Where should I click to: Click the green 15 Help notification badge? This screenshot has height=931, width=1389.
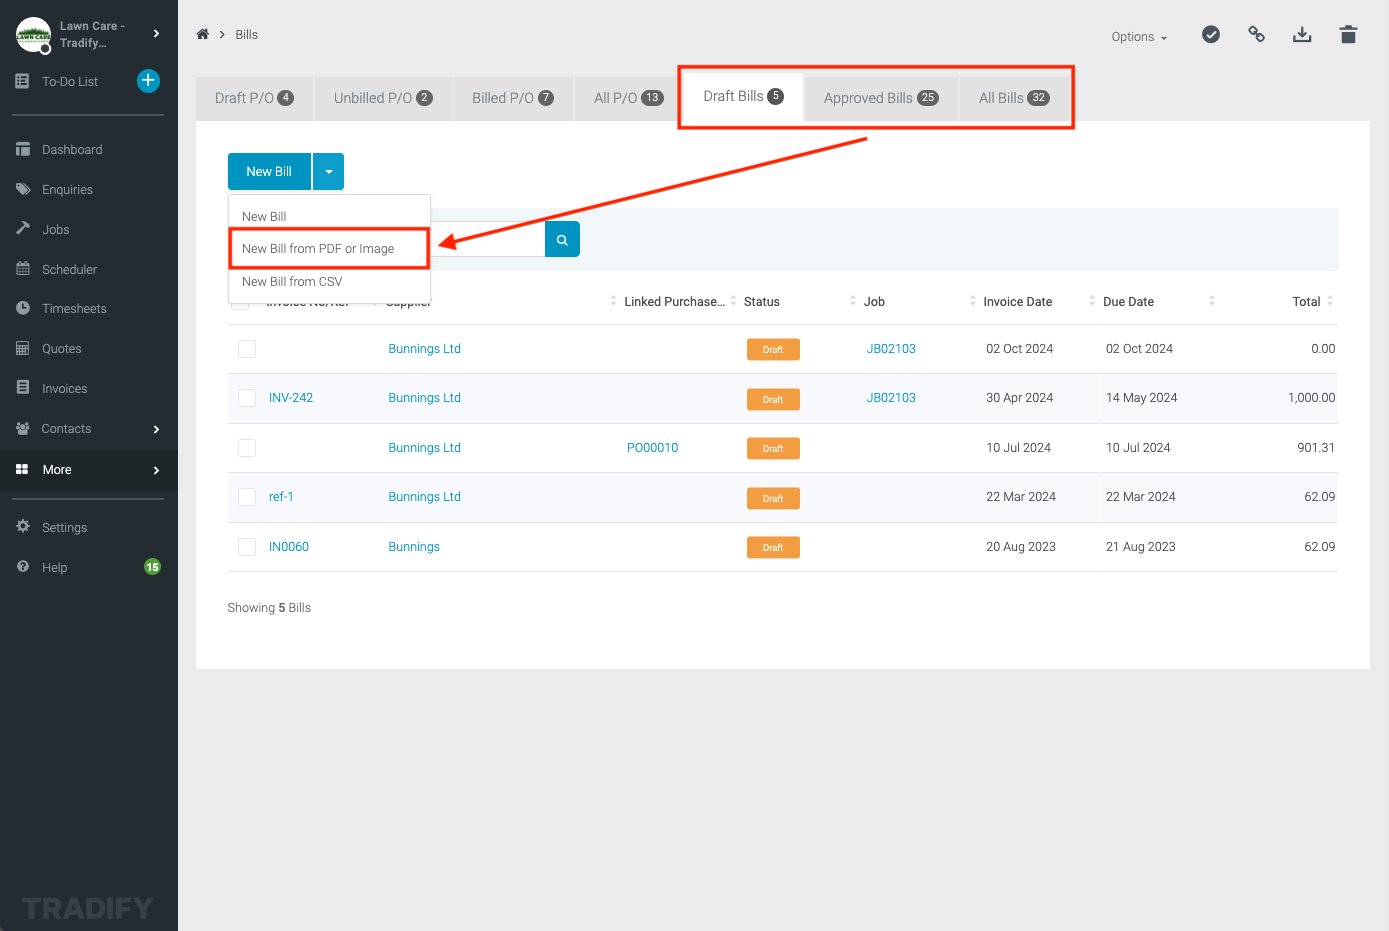click(152, 567)
